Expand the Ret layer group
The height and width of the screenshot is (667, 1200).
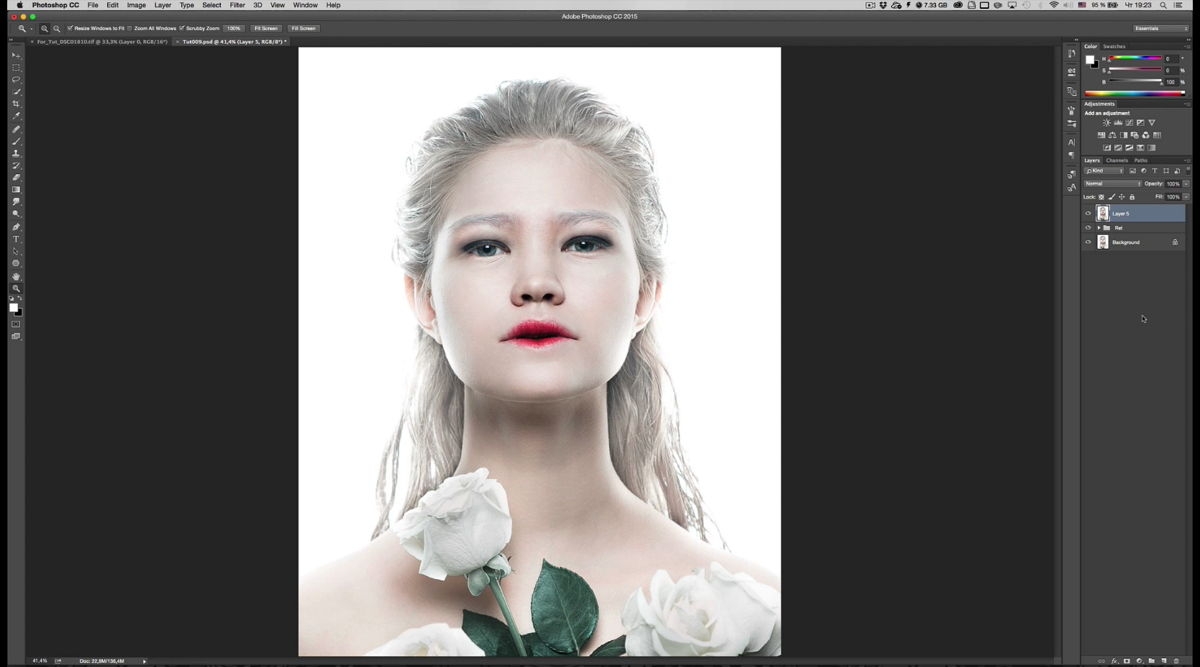(x=1099, y=228)
